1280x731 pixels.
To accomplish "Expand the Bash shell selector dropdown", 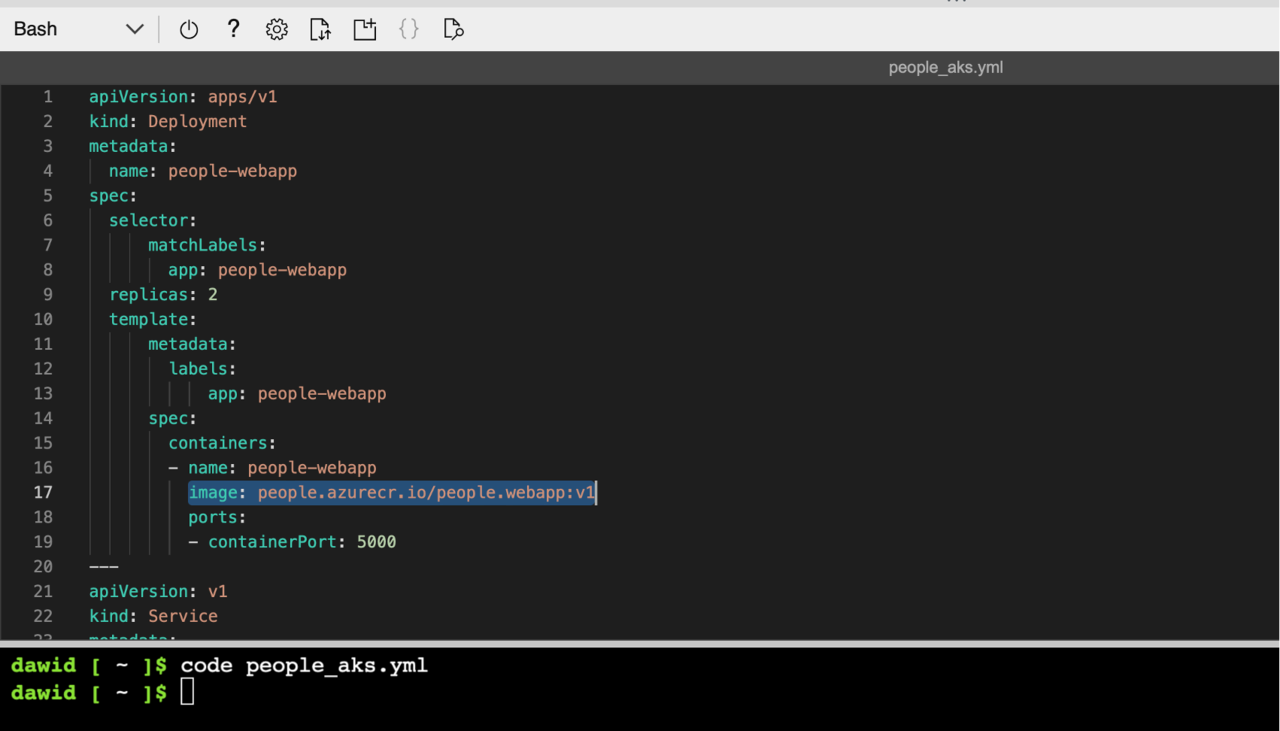I will pos(133,29).
